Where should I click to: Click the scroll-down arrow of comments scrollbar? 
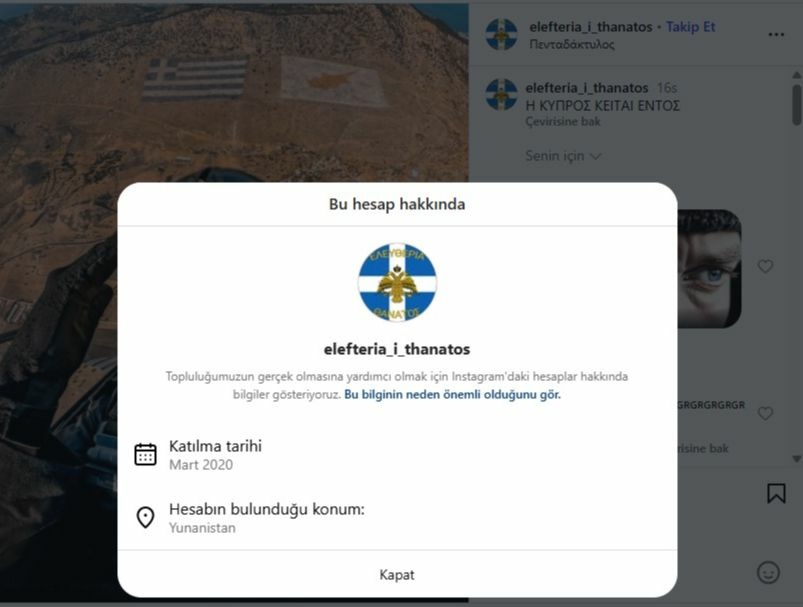796,458
